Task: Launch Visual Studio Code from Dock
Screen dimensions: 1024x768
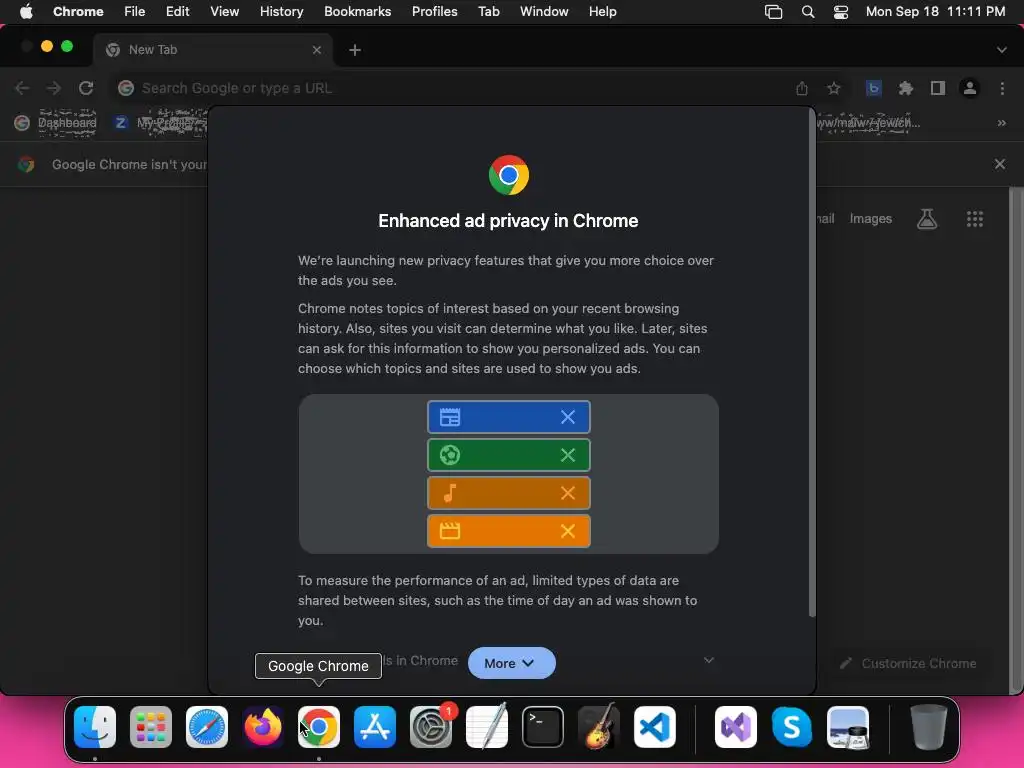Action: pos(655,727)
